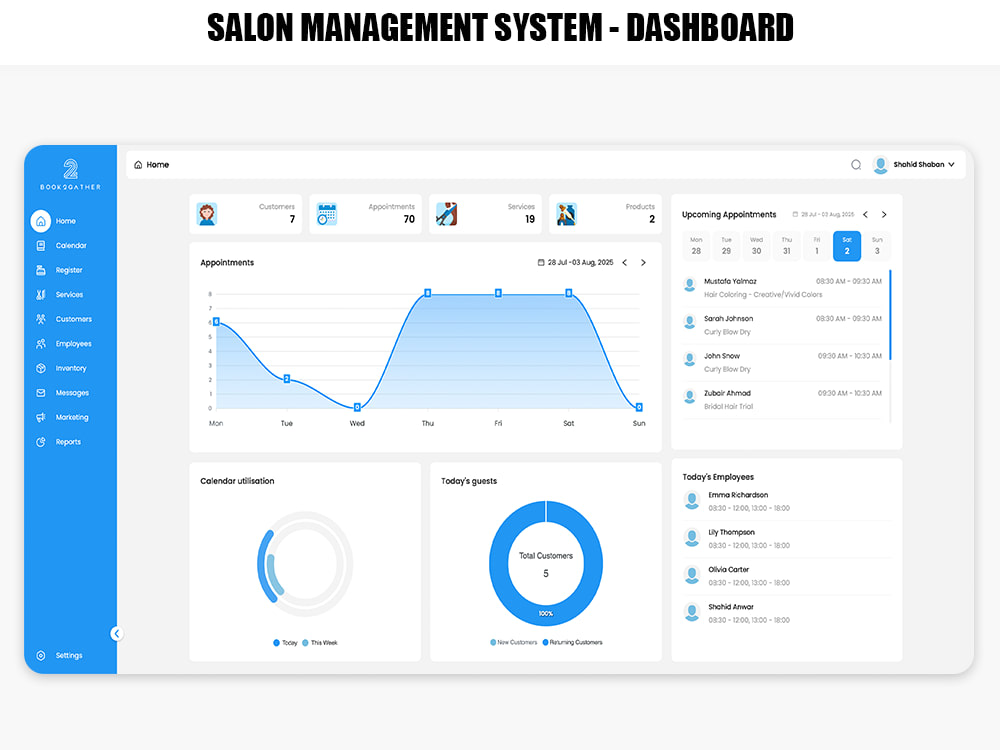Click Emma Richardson avatar icon
The image size is (1000, 750).
pos(691,501)
